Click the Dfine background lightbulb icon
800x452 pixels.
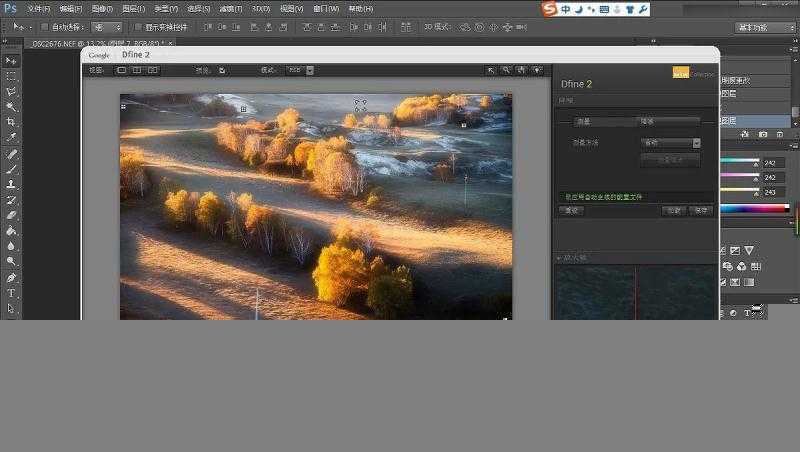(537, 70)
